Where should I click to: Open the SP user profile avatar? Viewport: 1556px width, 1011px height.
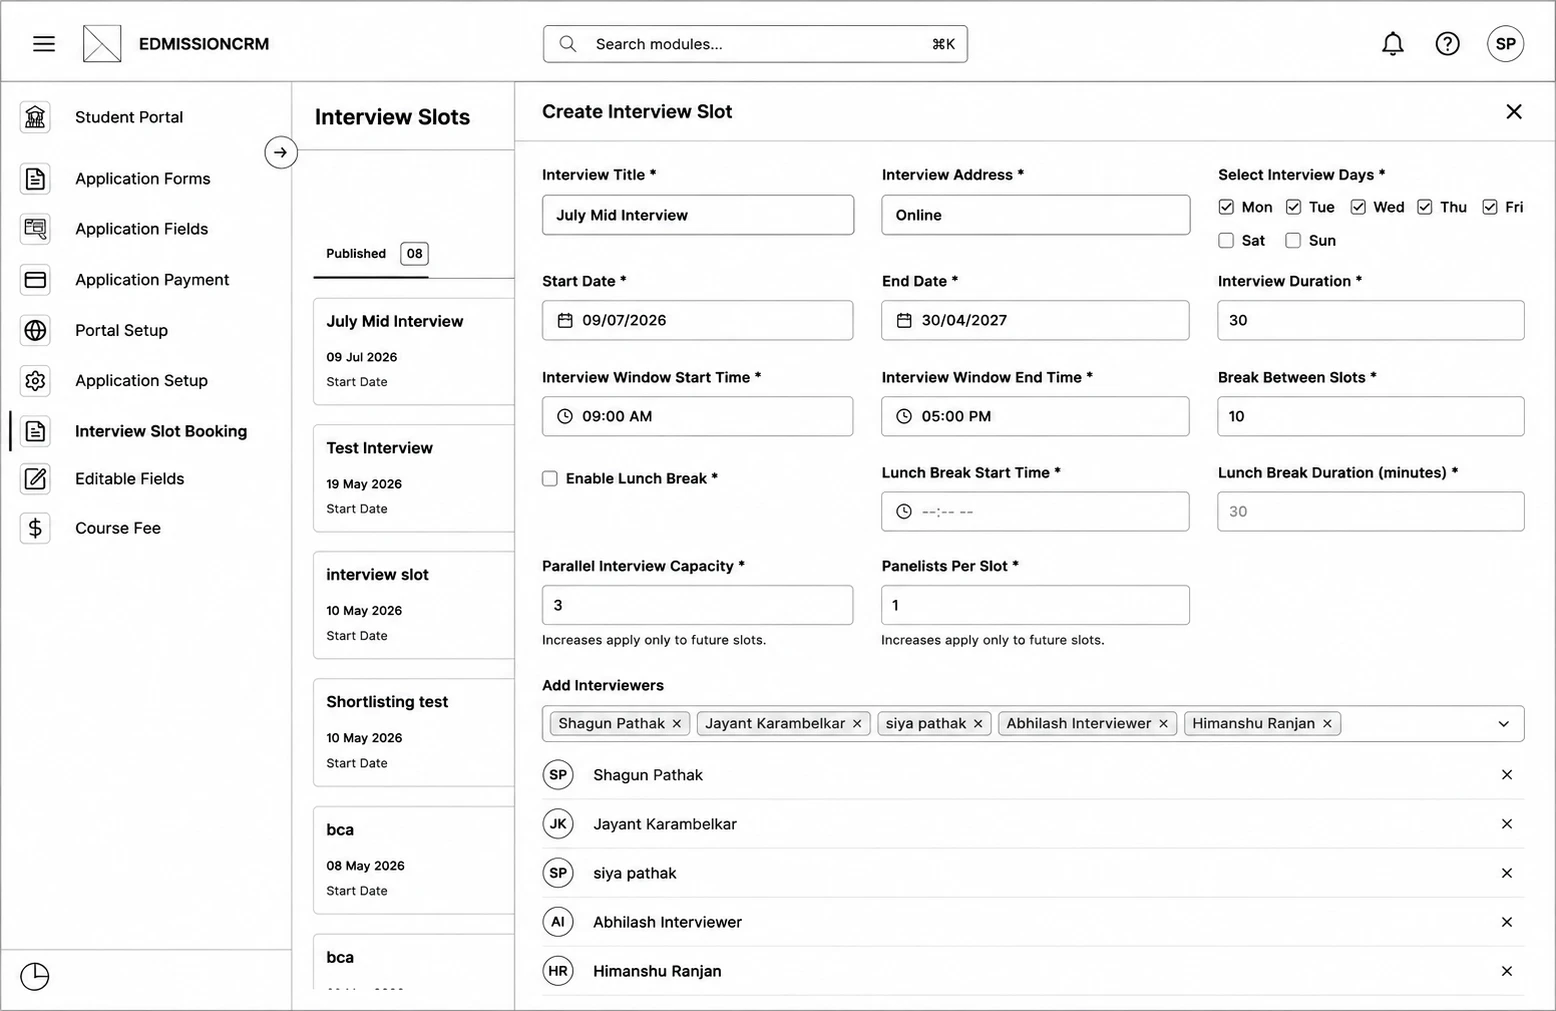point(1505,44)
